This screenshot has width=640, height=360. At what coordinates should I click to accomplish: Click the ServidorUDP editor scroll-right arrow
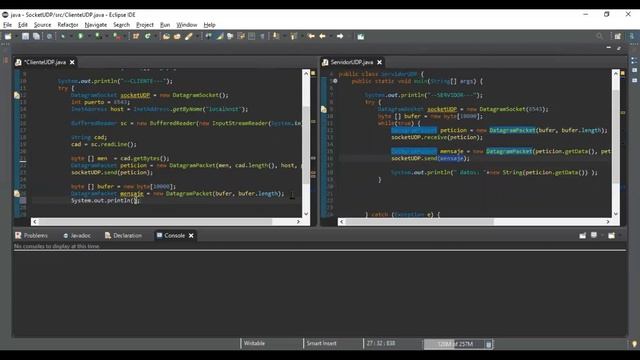tap(608, 222)
